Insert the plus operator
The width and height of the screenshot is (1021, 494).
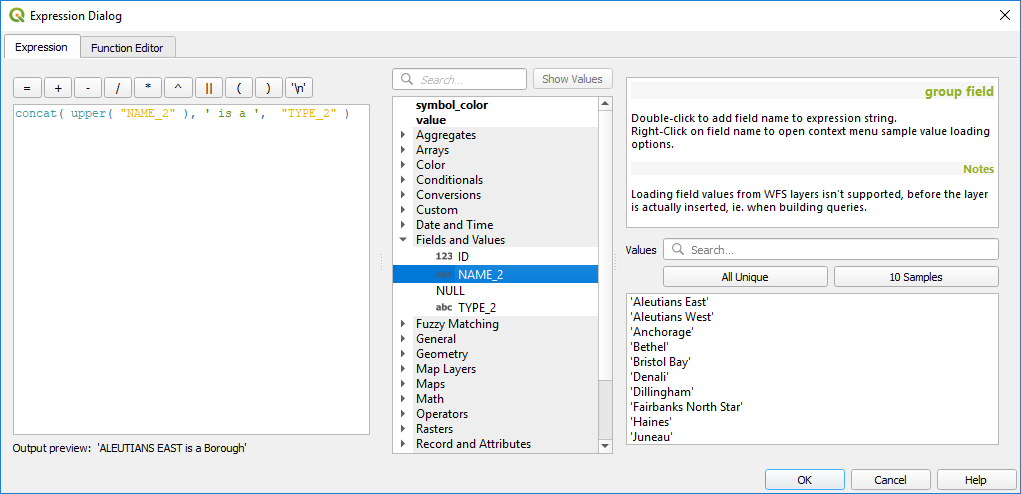point(58,87)
